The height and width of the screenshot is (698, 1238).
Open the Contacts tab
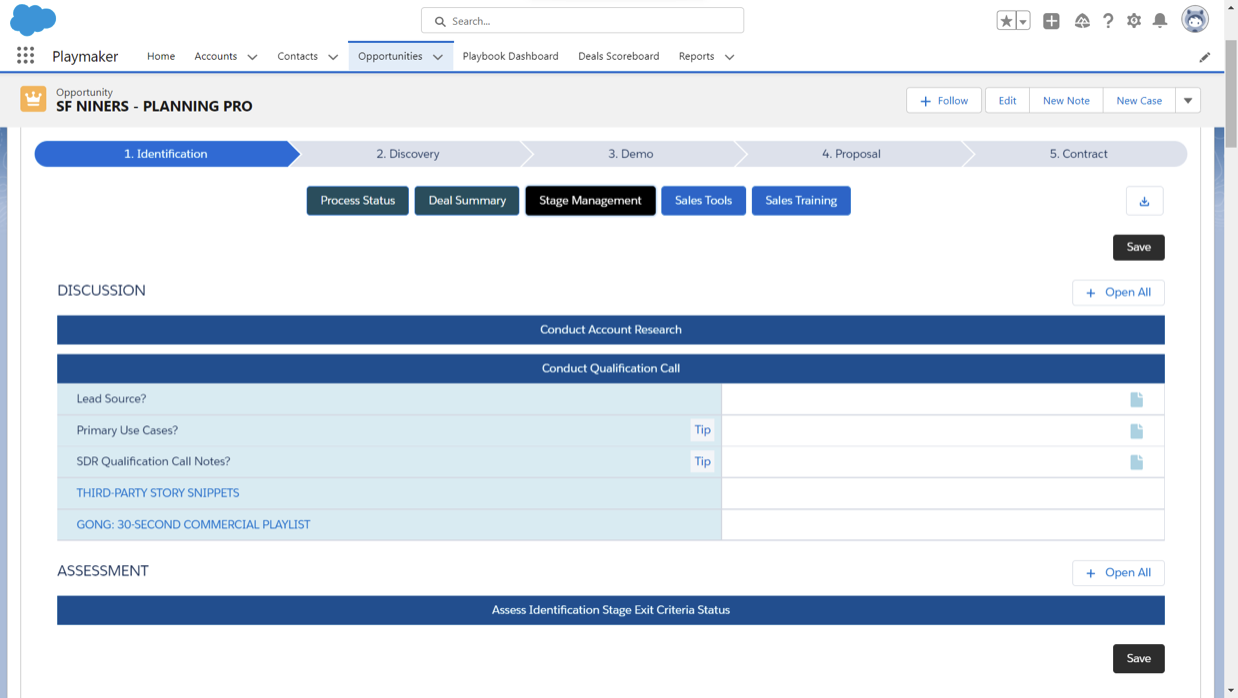(x=298, y=56)
